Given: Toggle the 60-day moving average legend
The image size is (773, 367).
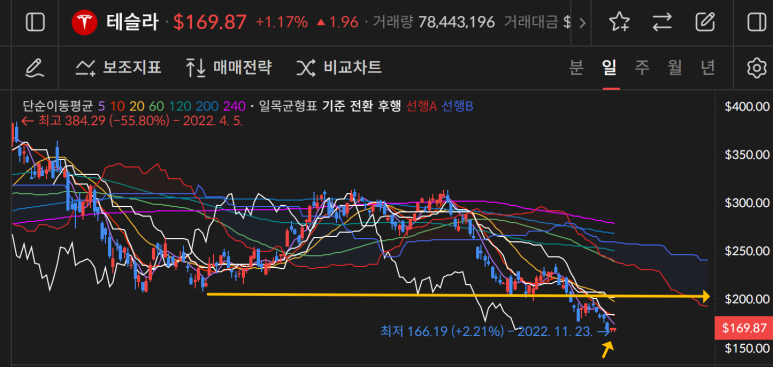Looking at the screenshot, I should click(x=156, y=106).
